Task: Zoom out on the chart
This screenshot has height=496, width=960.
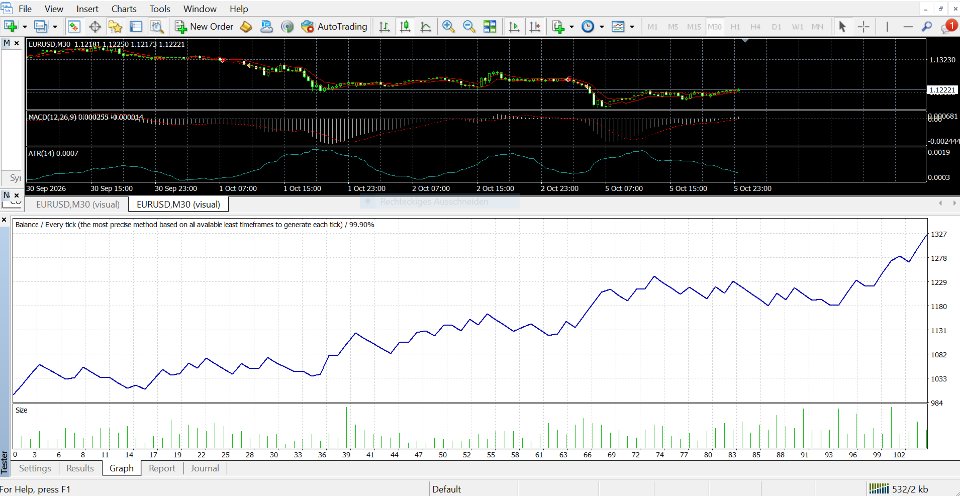Action: (x=469, y=26)
